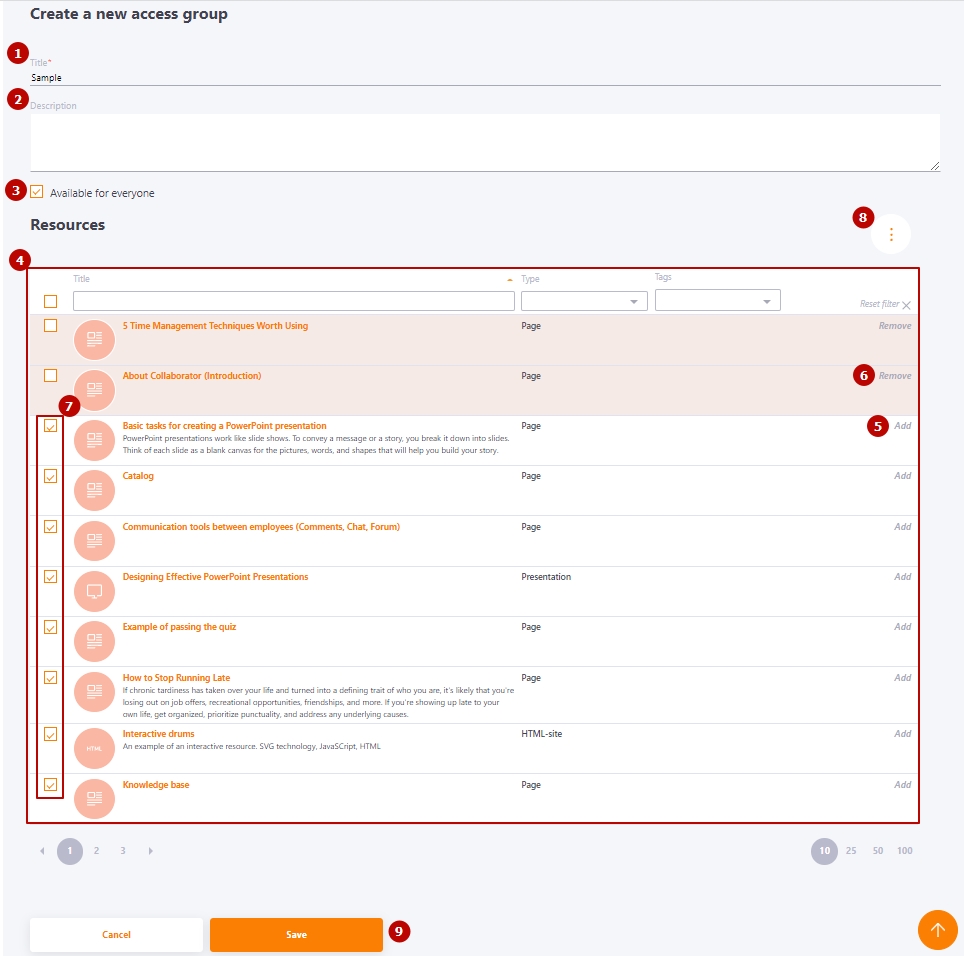This screenshot has height=956, width=964.
Task: Click the Description text area
Action: (480, 140)
